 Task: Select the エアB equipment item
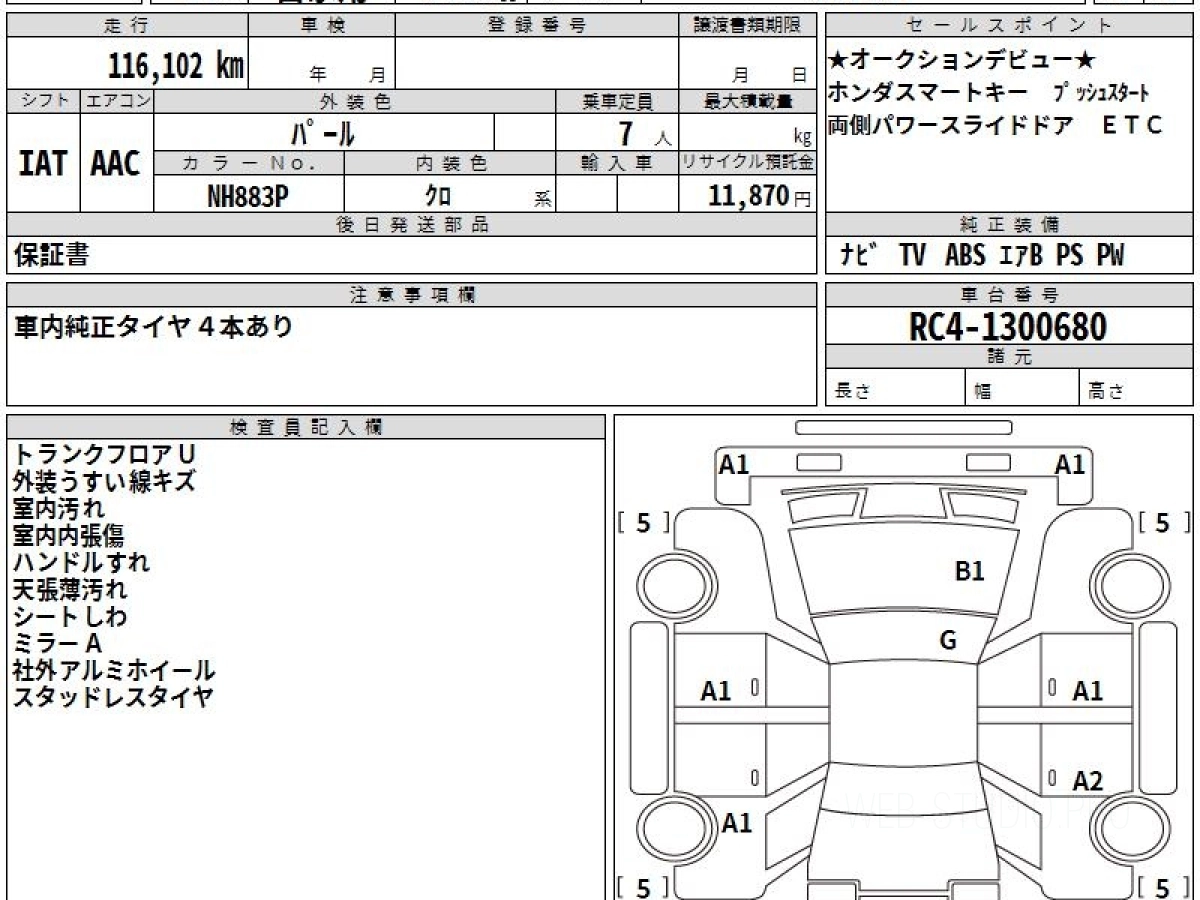[x=1021, y=256]
